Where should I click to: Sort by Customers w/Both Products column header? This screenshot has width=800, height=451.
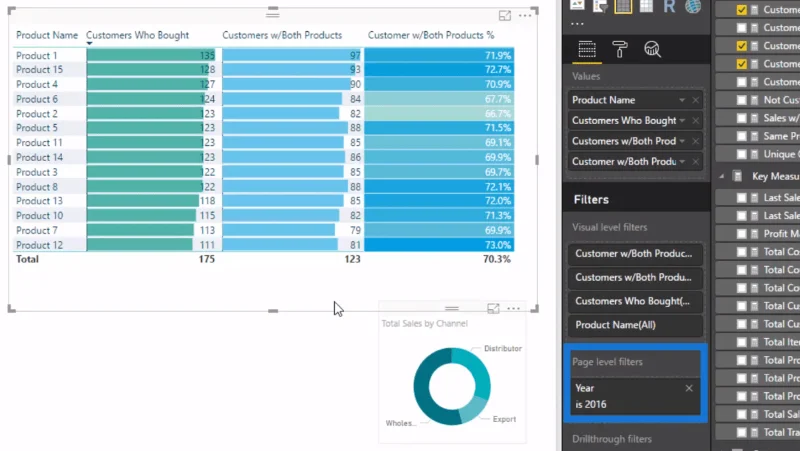pos(282,35)
